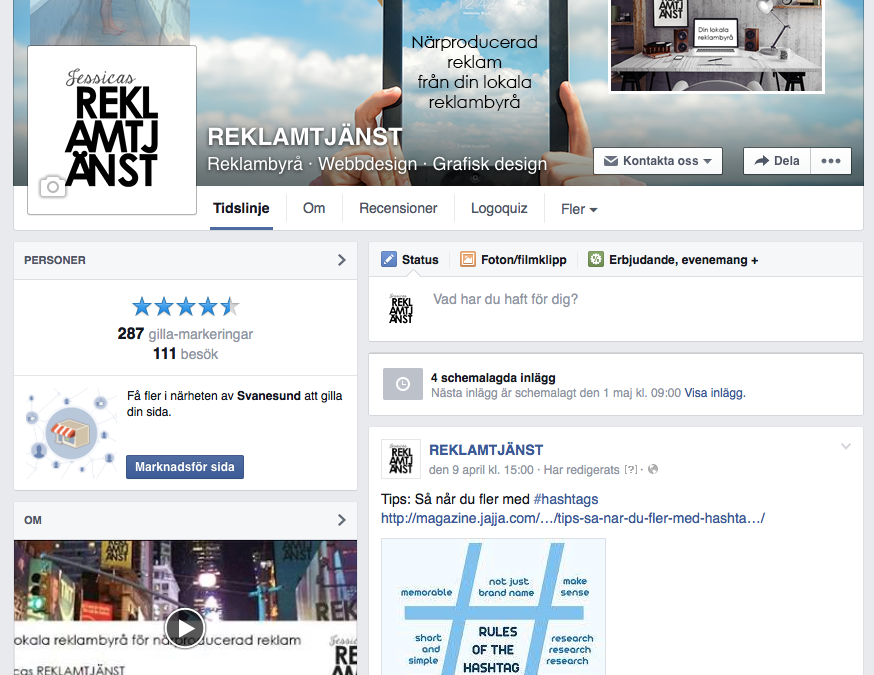Click the [?] help marker beside Har redigerats

click(630, 470)
